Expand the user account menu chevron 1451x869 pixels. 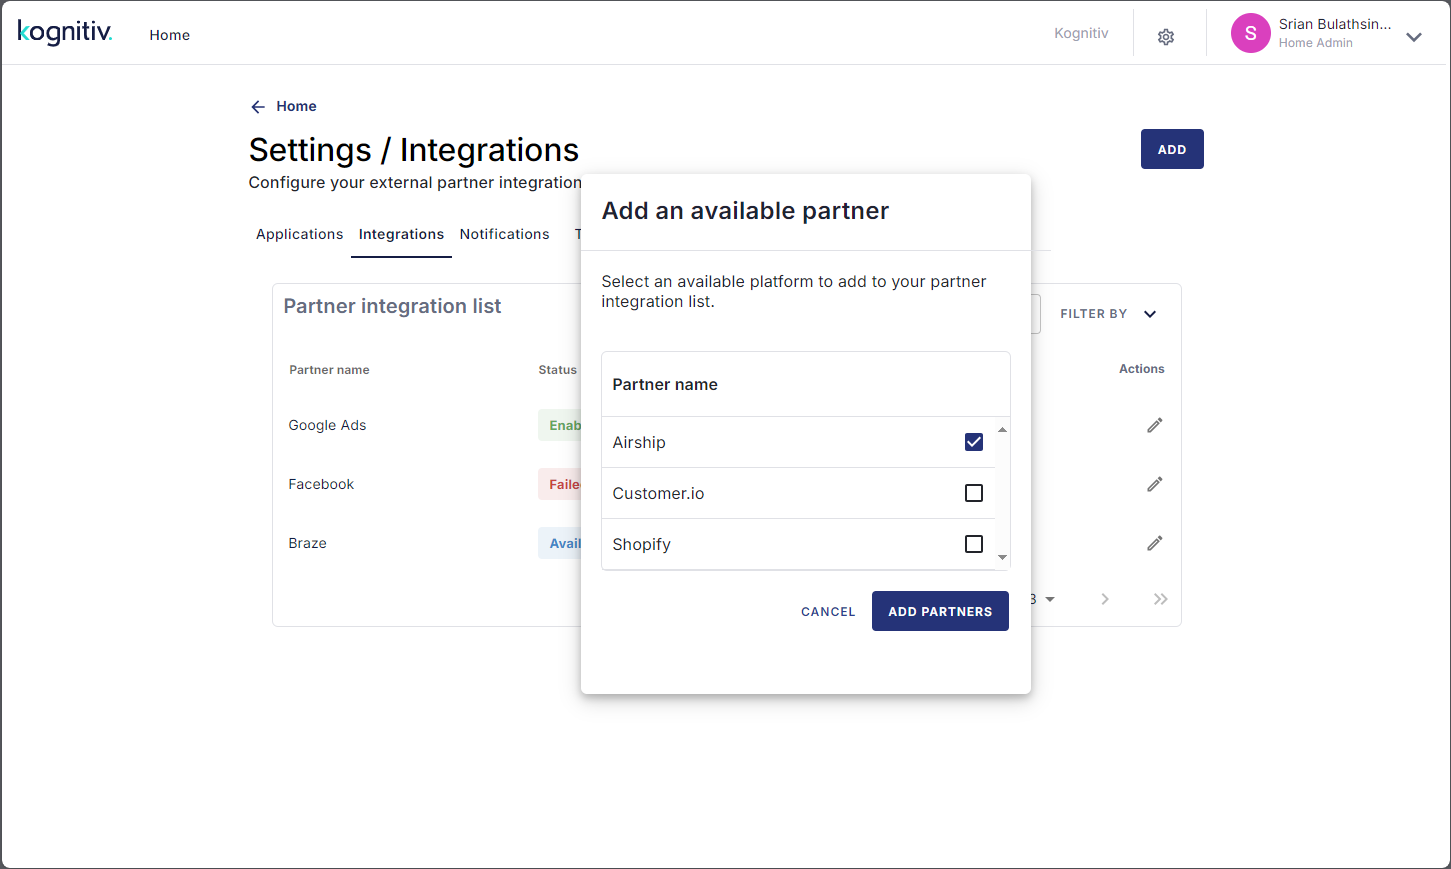coord(1414,37)
